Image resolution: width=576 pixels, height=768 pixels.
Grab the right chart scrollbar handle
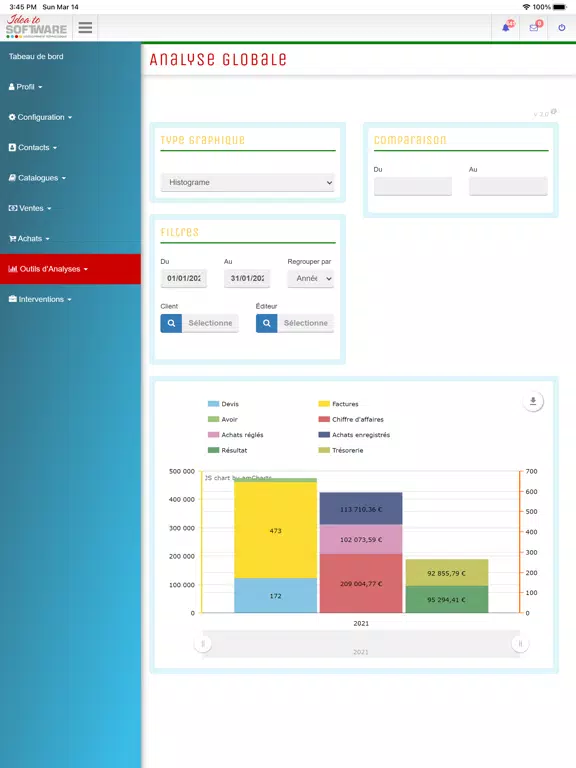pos(520,644)
